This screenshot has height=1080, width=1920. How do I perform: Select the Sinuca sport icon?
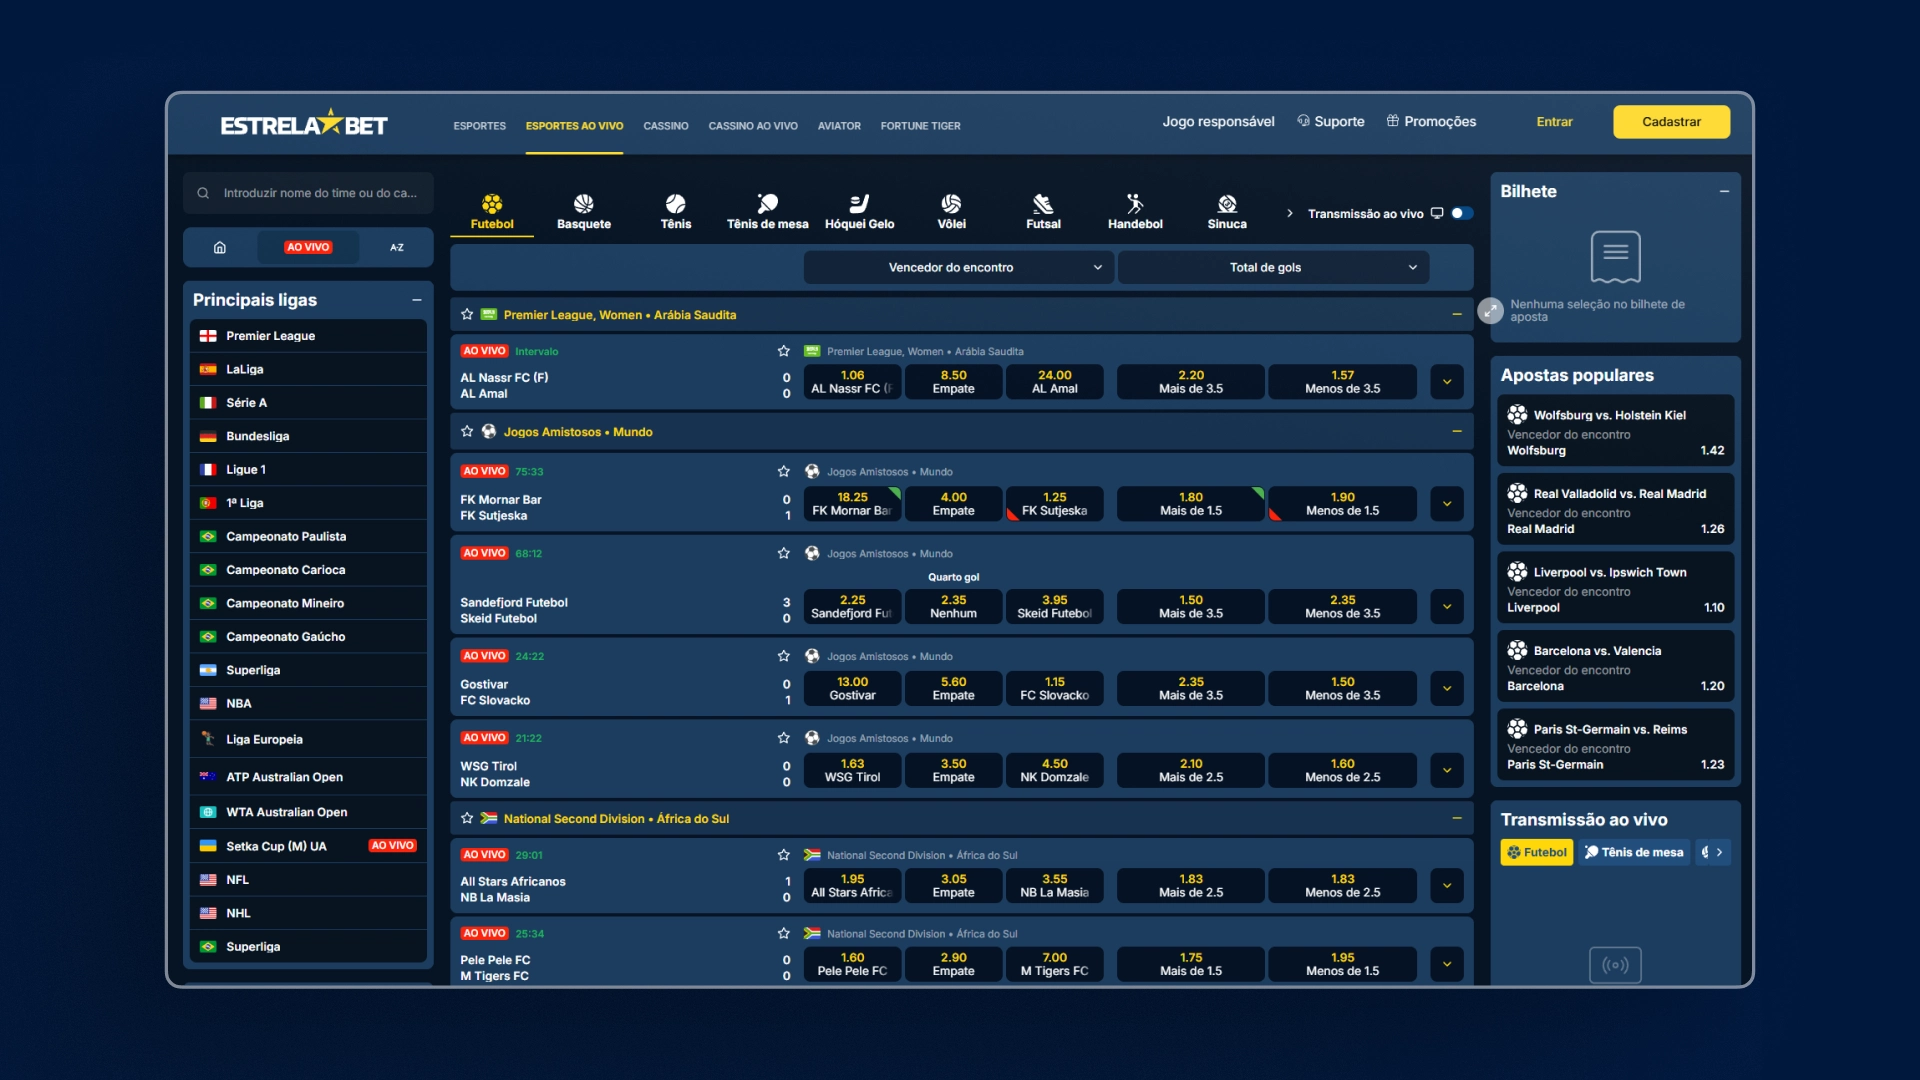tap(1227, 204)
